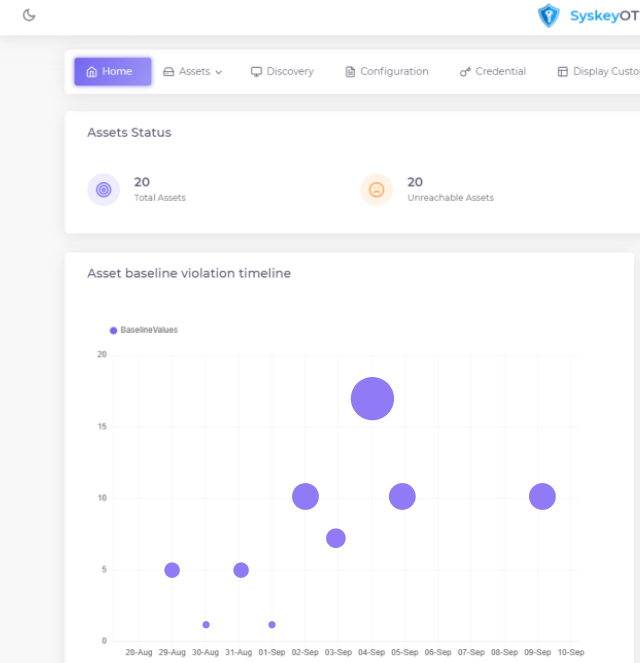
Task: Click the Total Assets target icon
Action: point(103,189)
